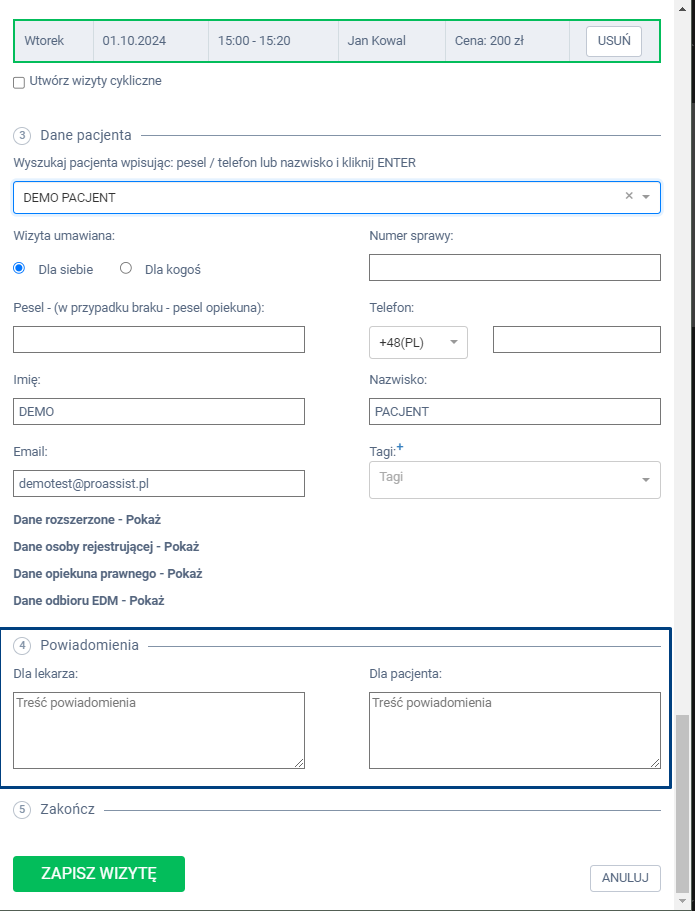Open the patient search dropdown arrow
Viewport: 695px width, 911px height.
click(x=646, y=197)
